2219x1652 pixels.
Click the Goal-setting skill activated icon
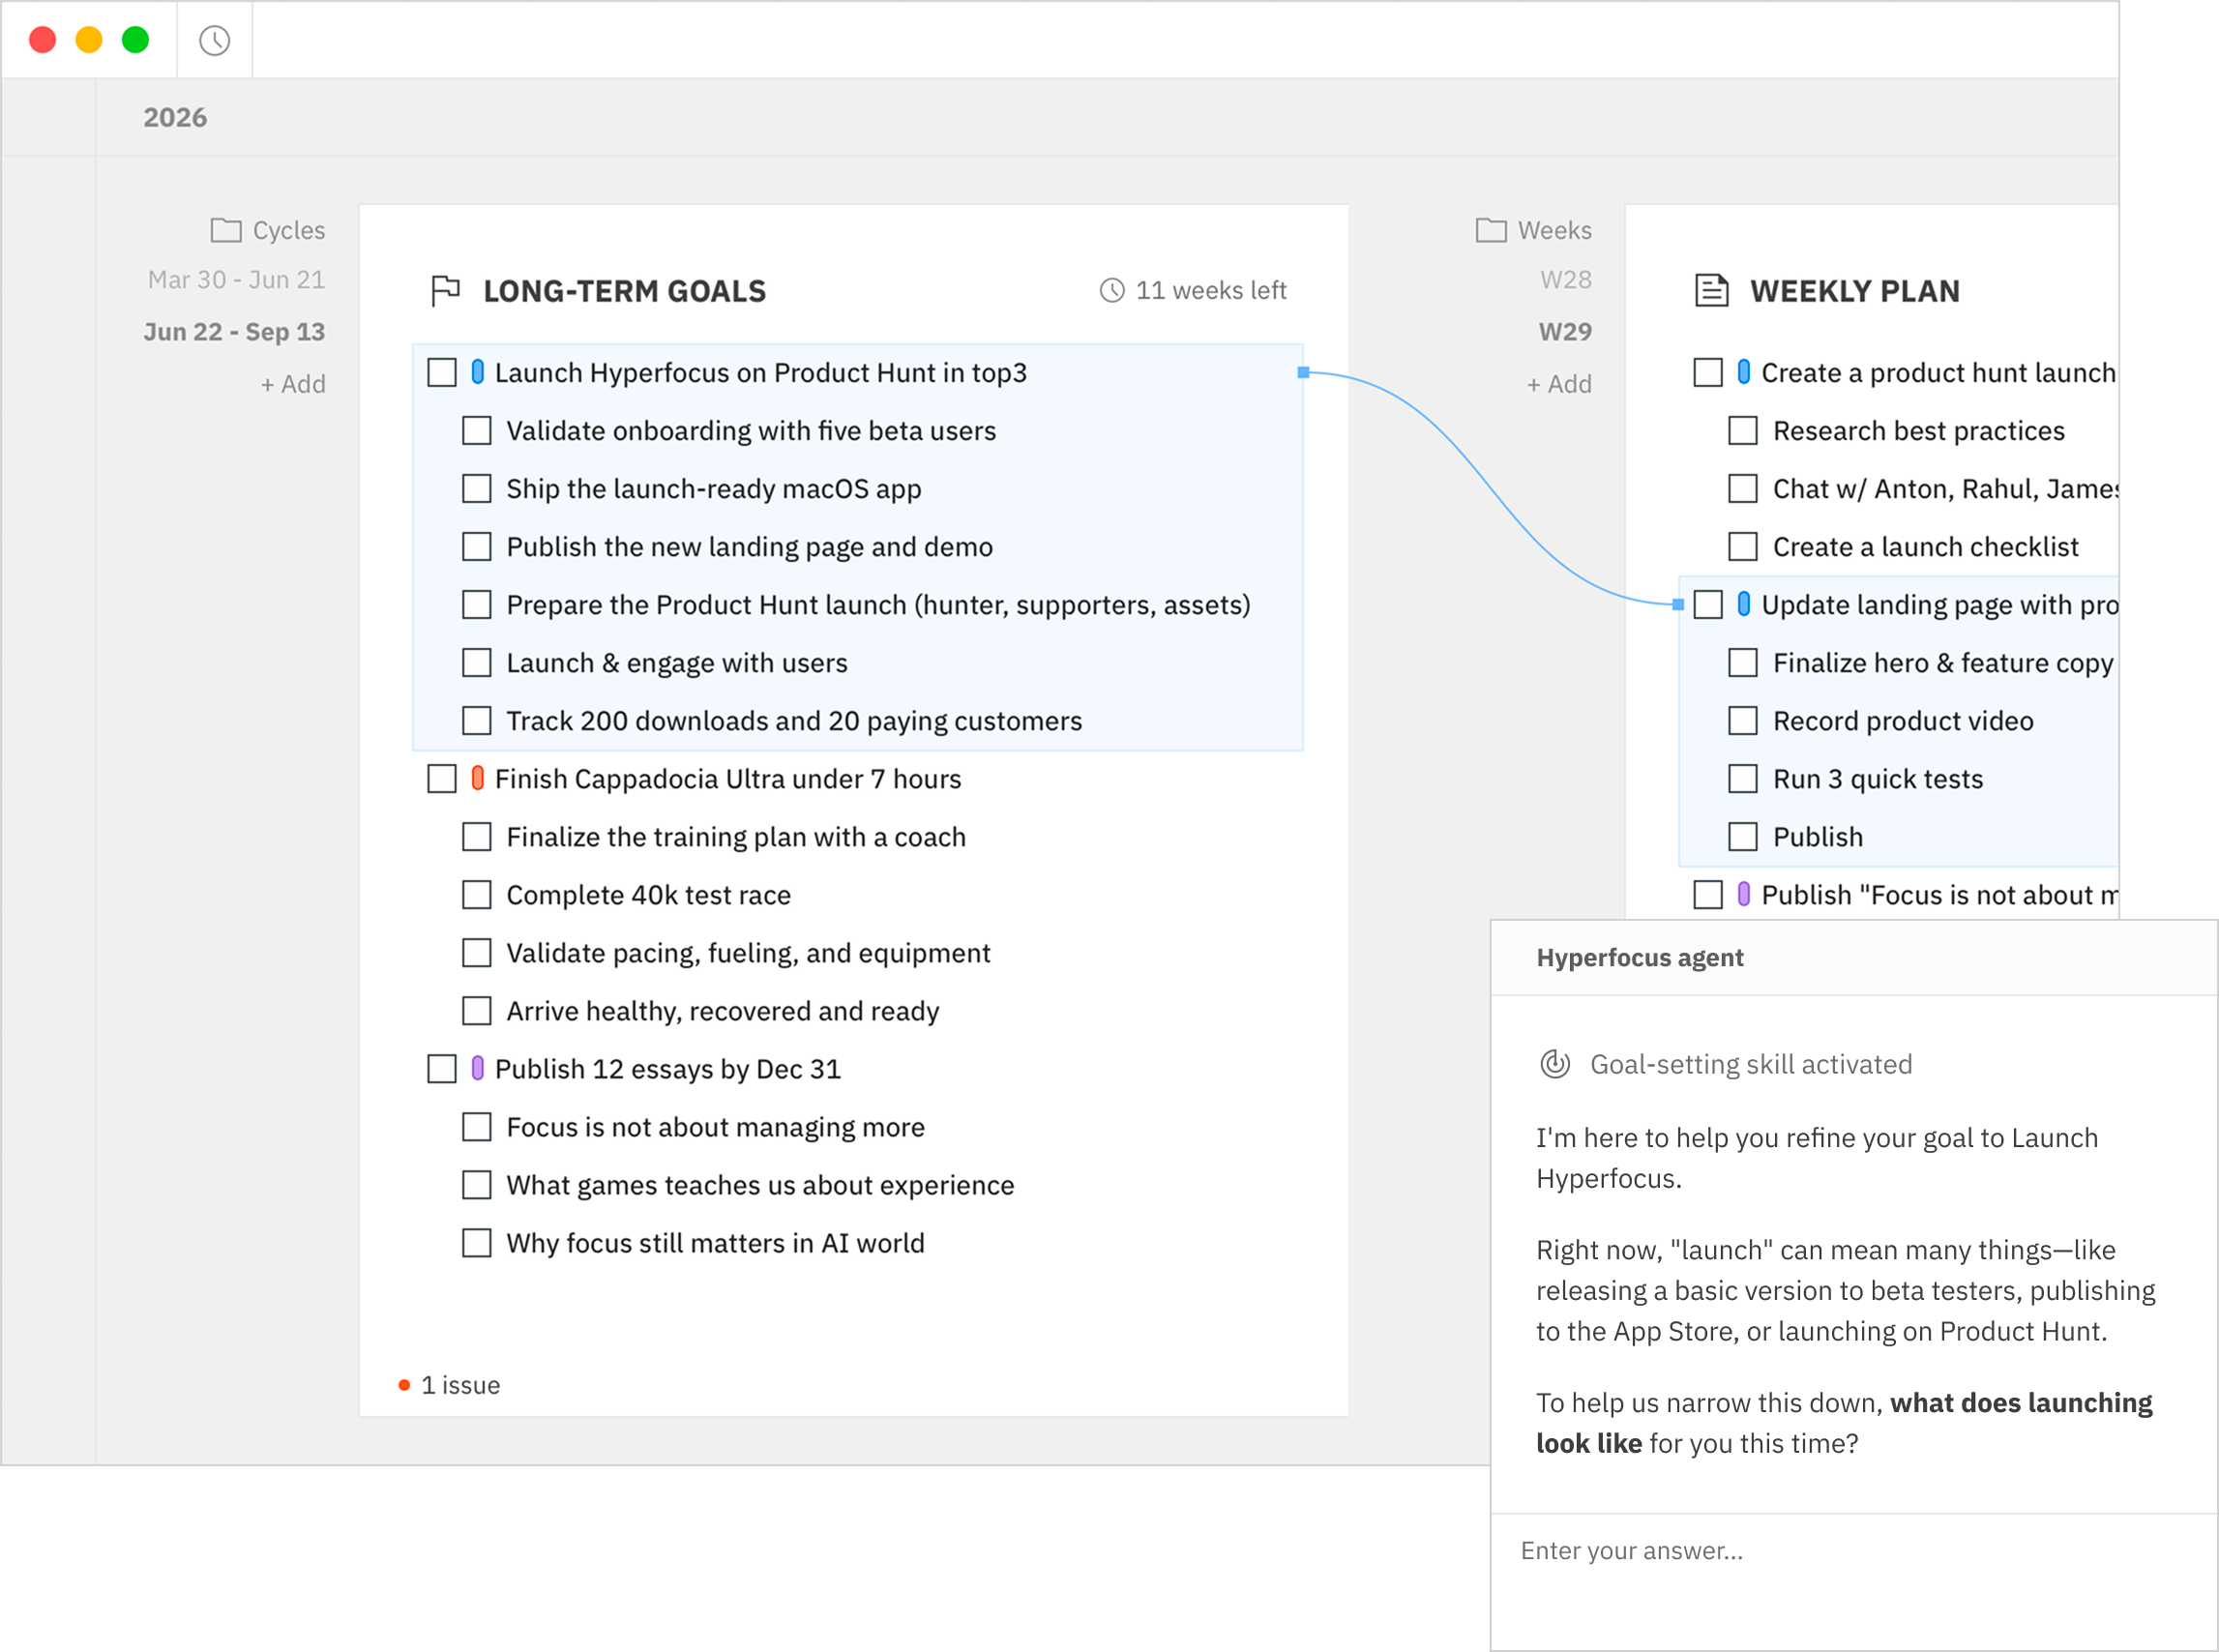pos(1555,1064)
